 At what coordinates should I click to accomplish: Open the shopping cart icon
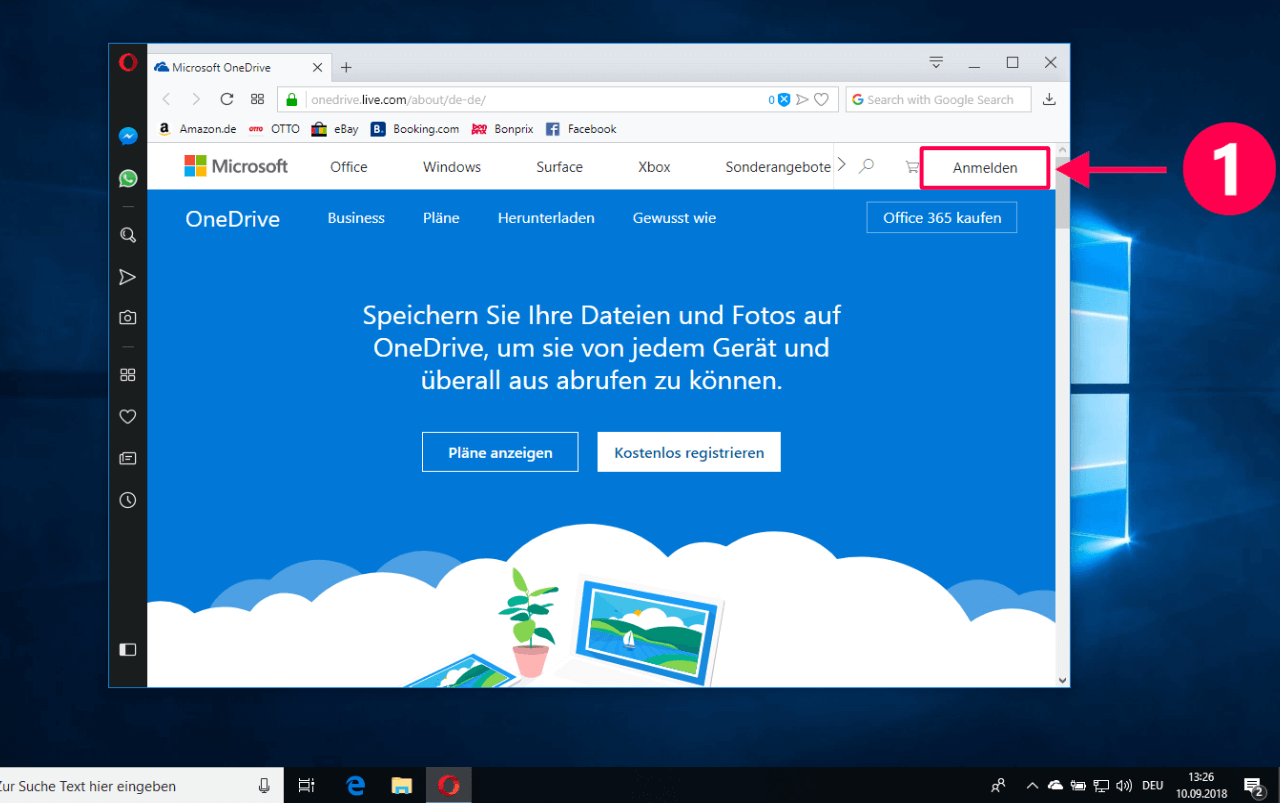pyautogui.click(x=911, y=167)
